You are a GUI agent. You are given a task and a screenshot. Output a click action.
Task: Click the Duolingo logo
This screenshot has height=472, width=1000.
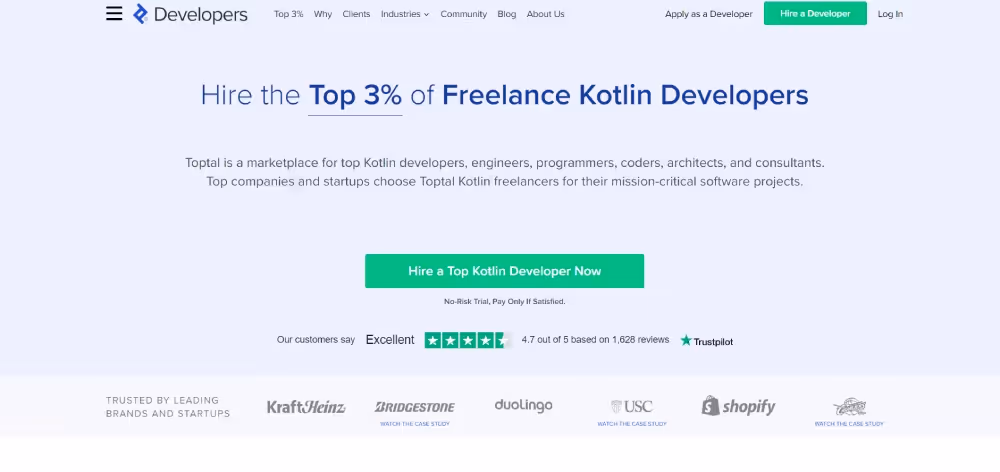523,405
